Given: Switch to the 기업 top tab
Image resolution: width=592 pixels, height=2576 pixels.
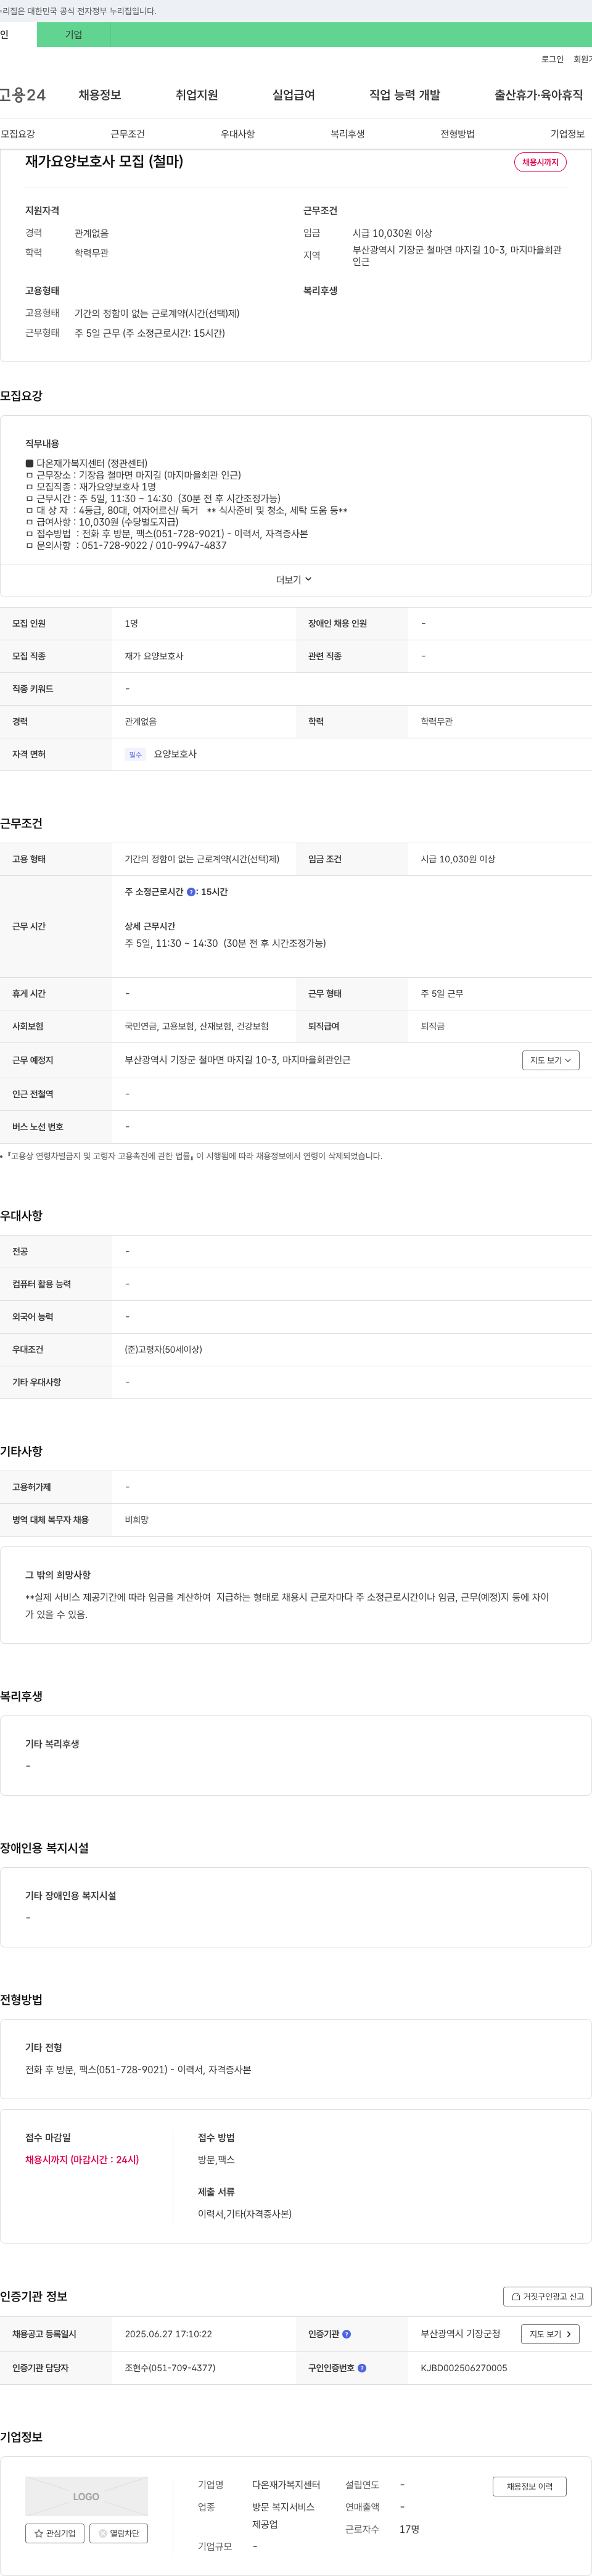Looking at the screenshot, I should [x=74, y=35].
